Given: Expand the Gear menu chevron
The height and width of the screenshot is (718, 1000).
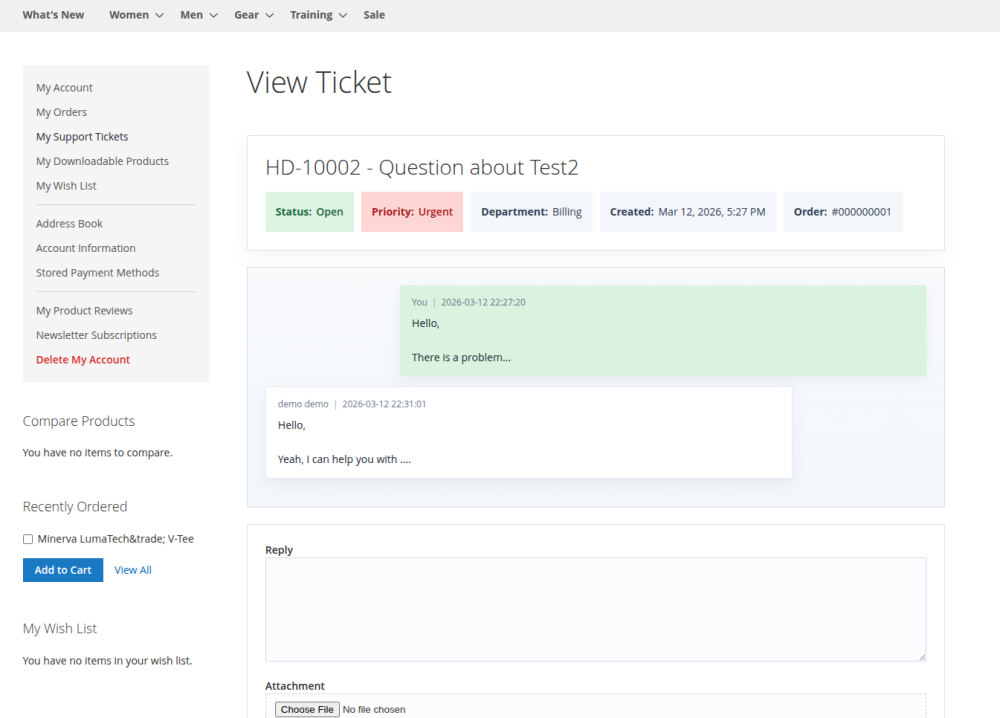Looking at the screenshot, I should pos(269,16).
